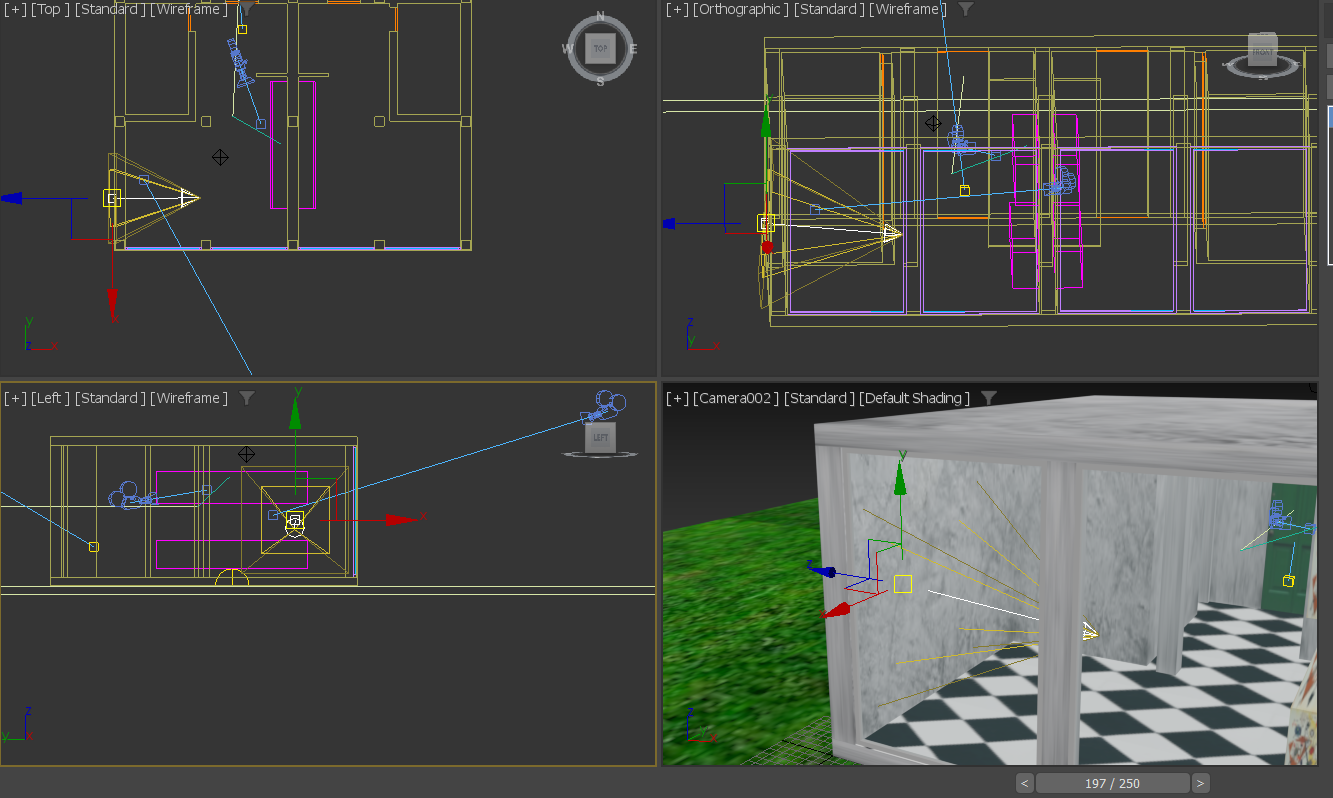Open the [+] menu of the Top viewport
Screen dimensions: 1333x798
15,9
